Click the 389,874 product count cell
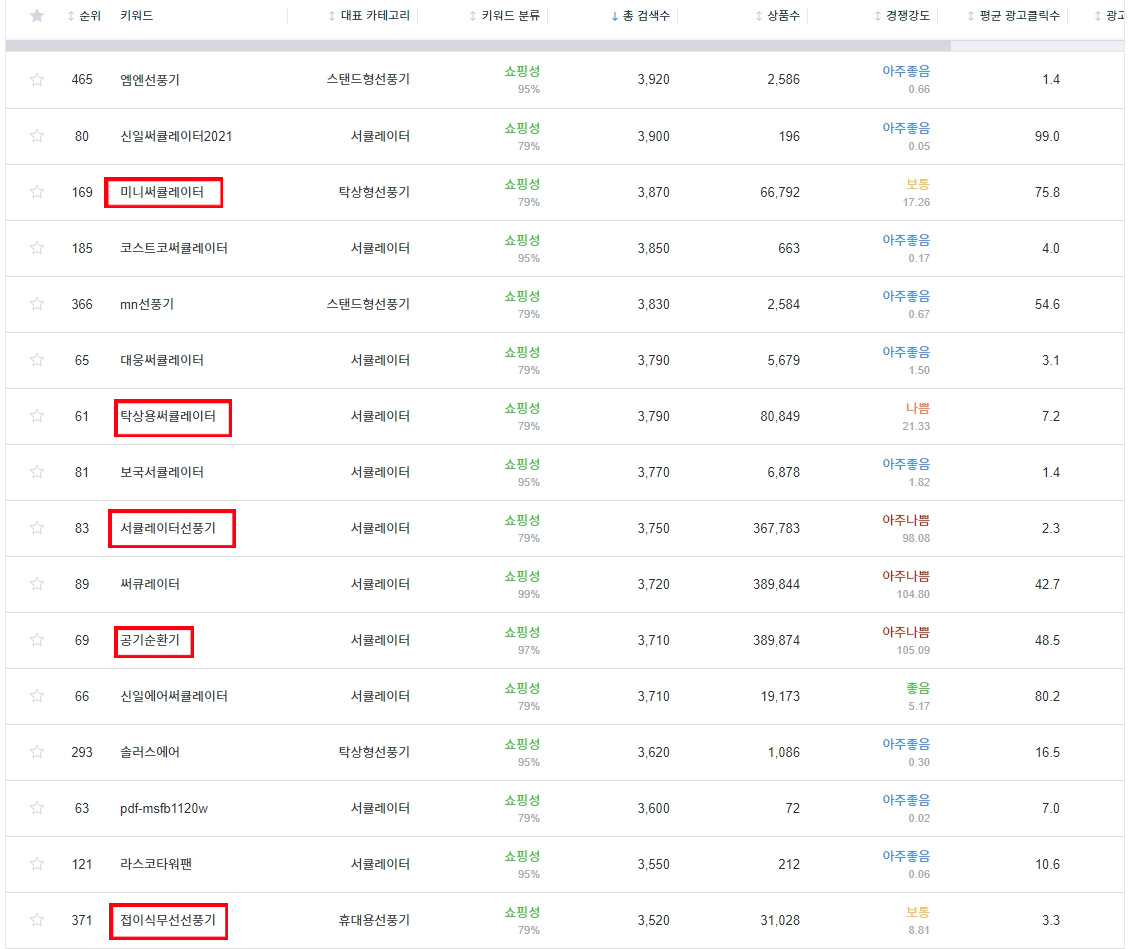The image size is (1134, 949). tap(776, 640)
